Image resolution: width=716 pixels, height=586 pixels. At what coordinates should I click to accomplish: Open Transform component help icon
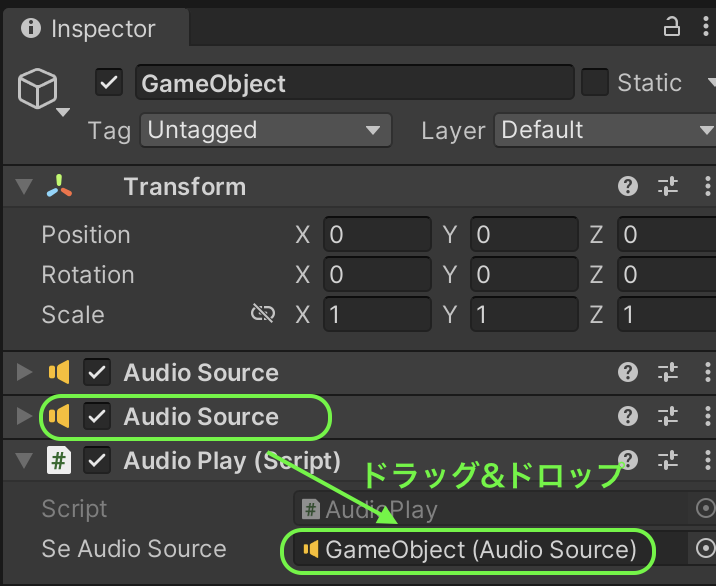point(628,186)
